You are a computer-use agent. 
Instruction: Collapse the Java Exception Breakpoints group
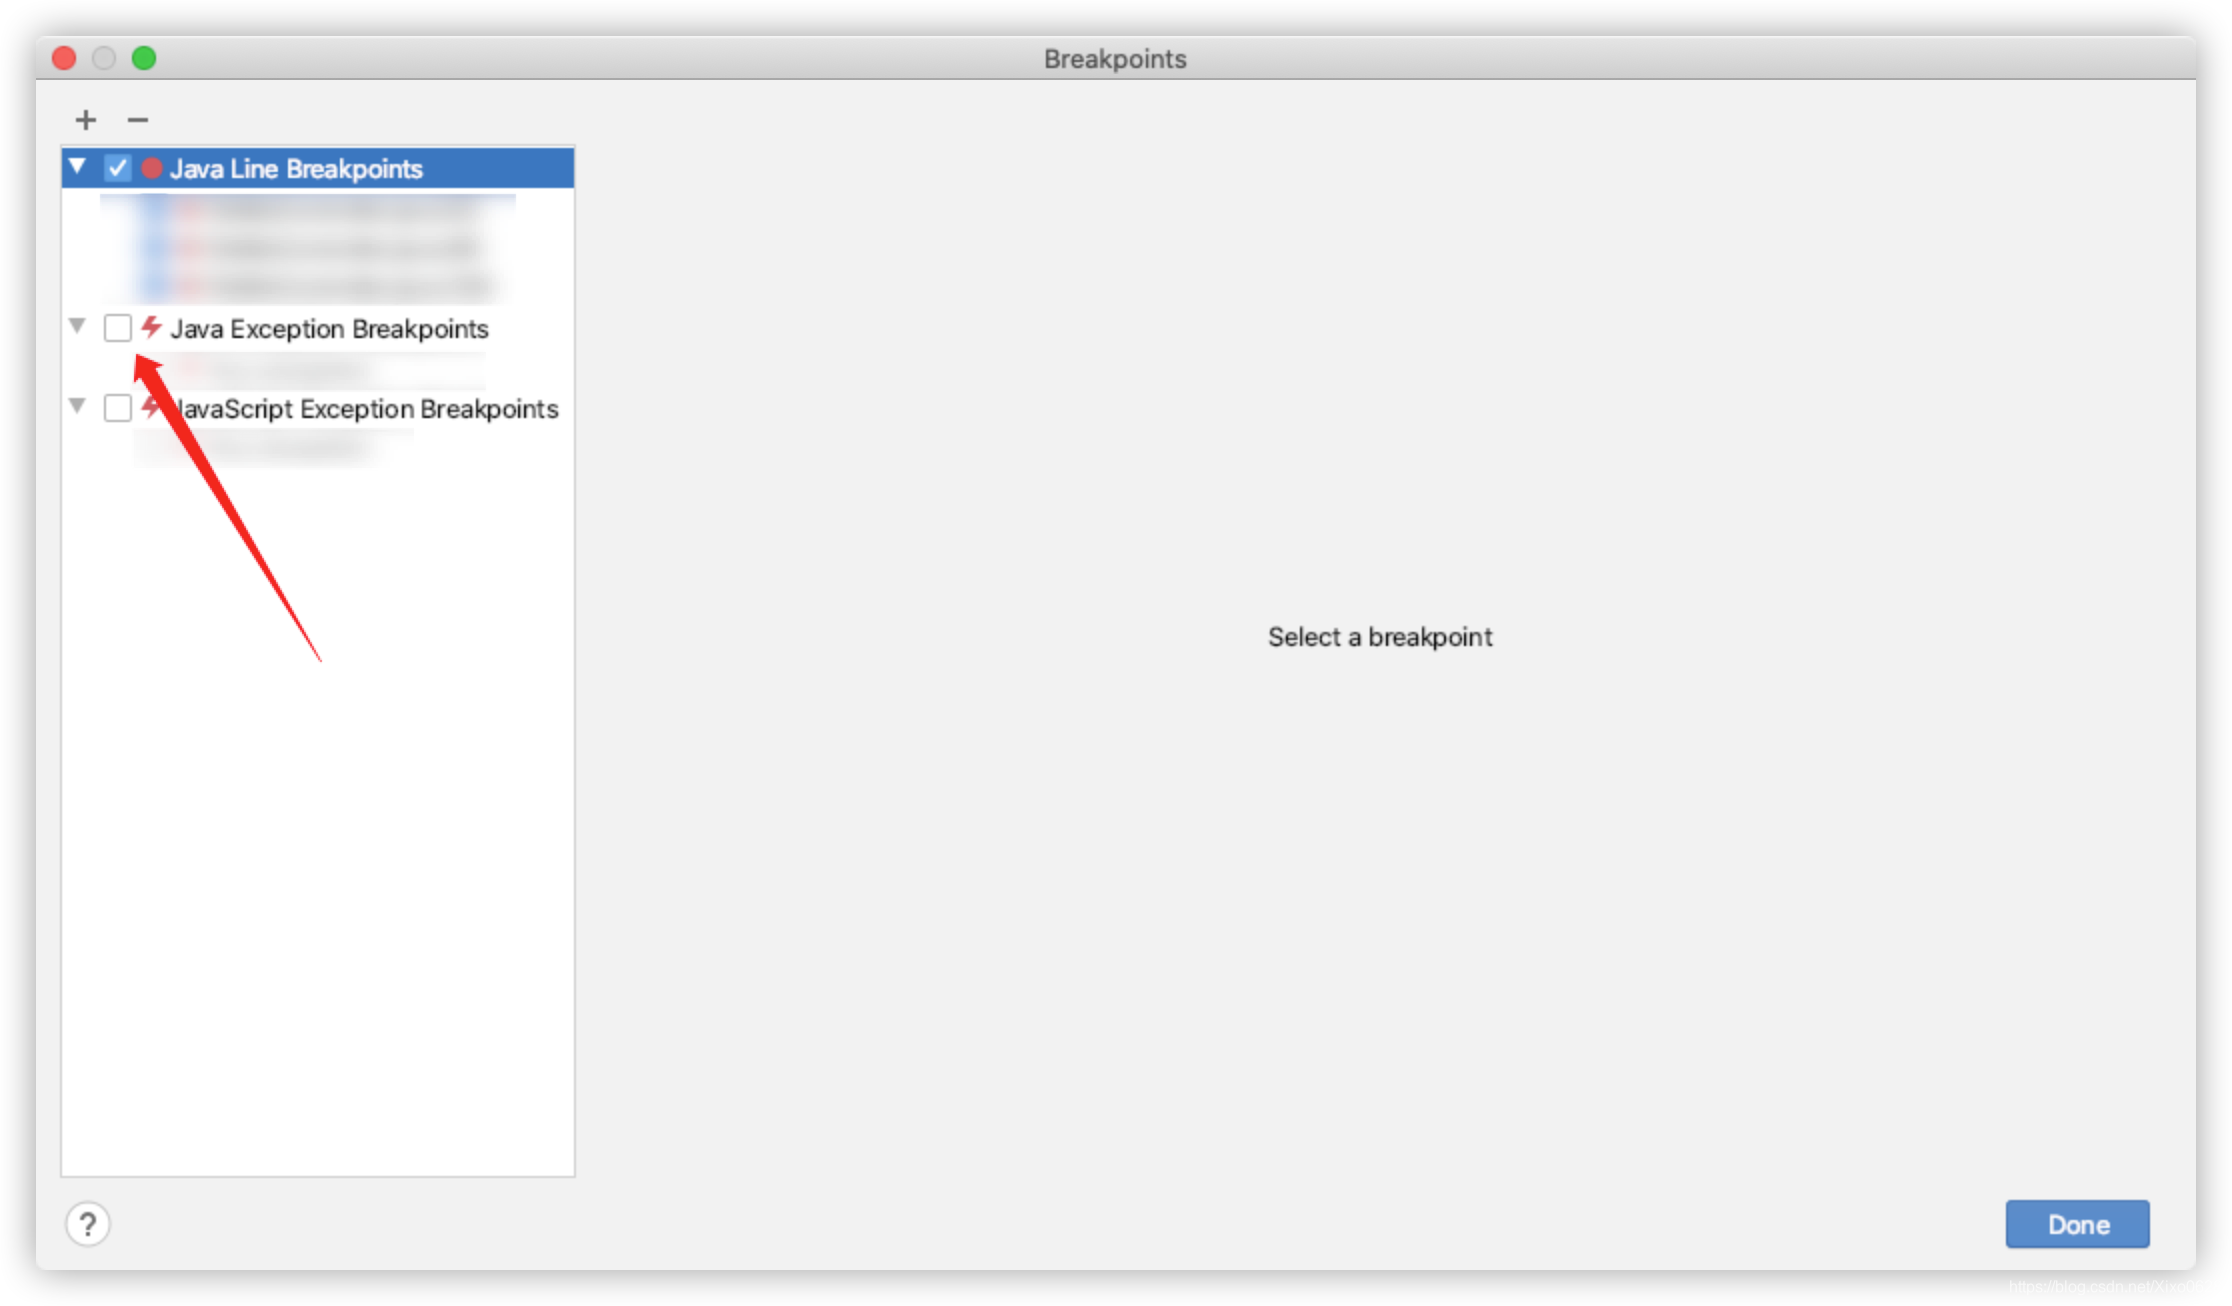[x=78, y=326]
